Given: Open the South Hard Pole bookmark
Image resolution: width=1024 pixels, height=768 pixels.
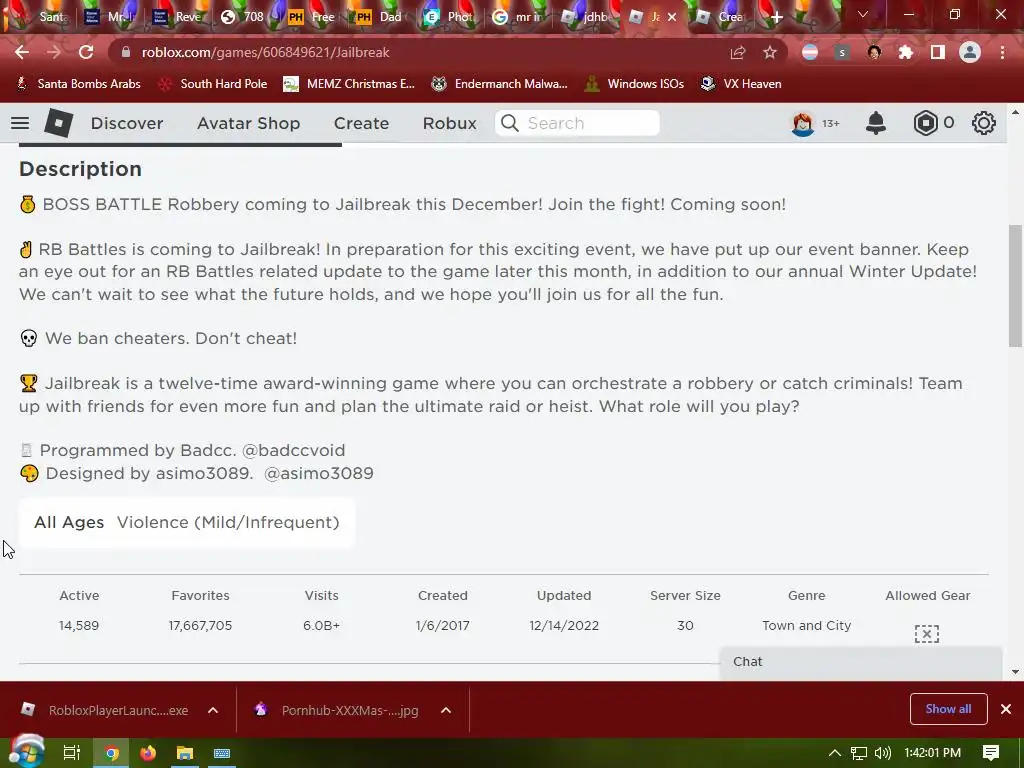Looking at the screenshot, I should click(213, 84).
